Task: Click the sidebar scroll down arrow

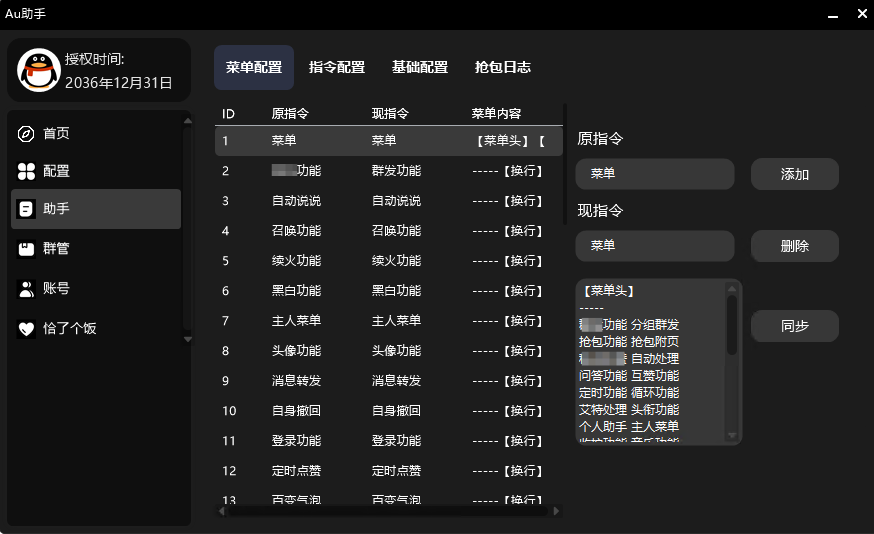Action: [187, 339]
